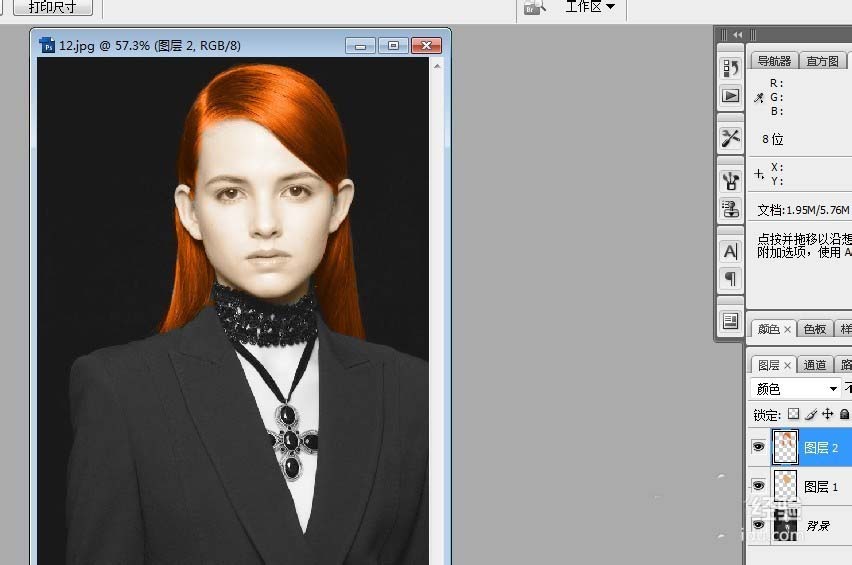This screenshot has height=565, width=852.
Task: Click the Bridge icon in options bar
Action: pos(534,7)
